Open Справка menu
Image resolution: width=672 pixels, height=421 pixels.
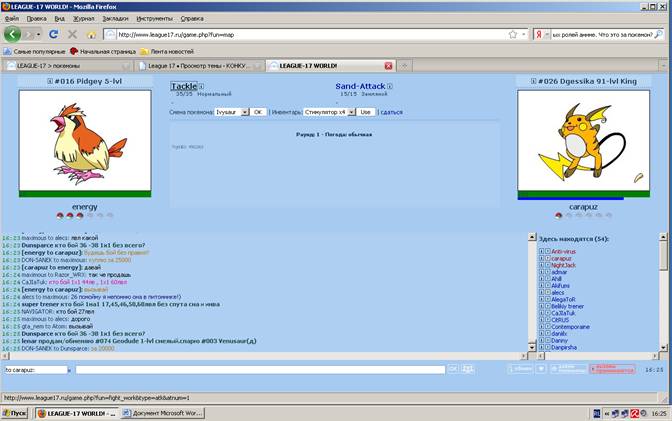[x=192, y=18]
